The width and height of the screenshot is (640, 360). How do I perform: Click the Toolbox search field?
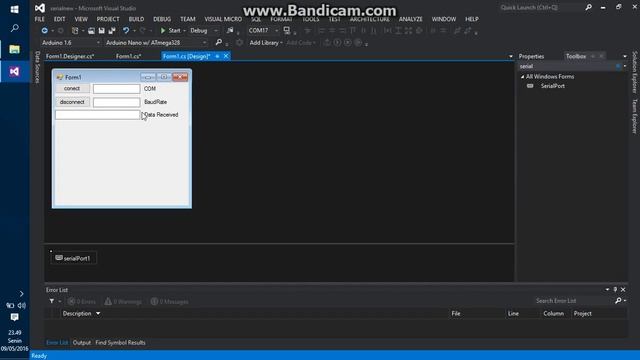click(567, 66)
